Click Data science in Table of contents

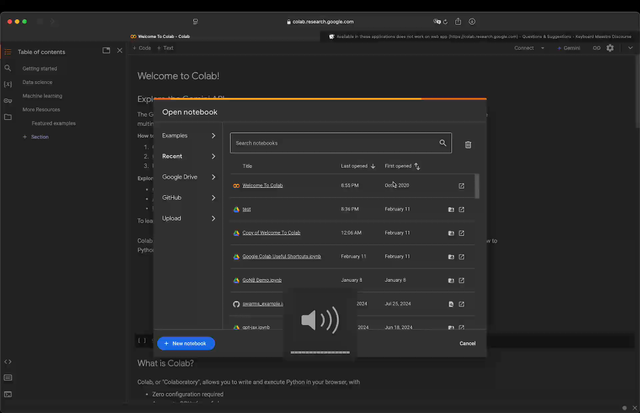[37, 82]
